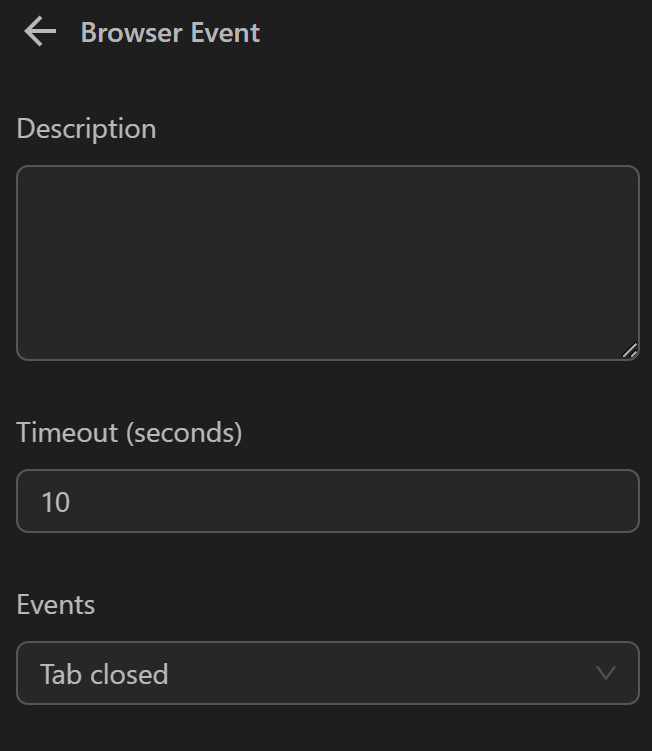Select the 'Tab closed' combo box value
Viewport: 652px width, 751px height.
(104, 674)
